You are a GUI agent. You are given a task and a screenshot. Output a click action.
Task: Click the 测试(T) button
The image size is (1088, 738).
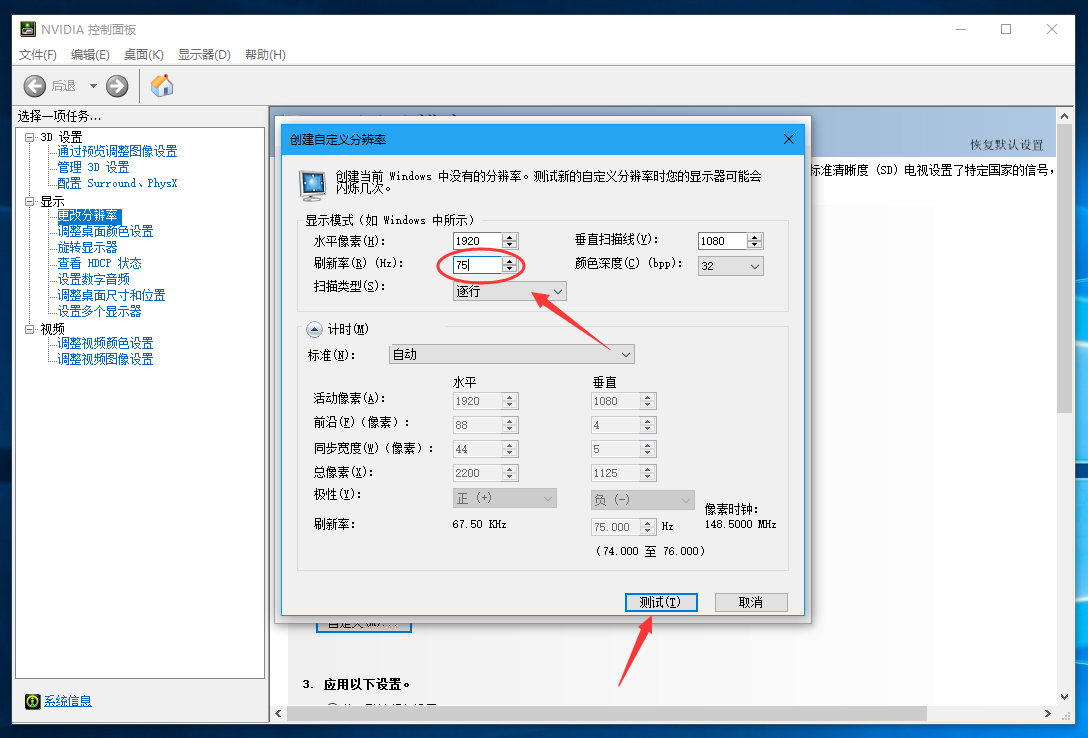pos(661,602)
